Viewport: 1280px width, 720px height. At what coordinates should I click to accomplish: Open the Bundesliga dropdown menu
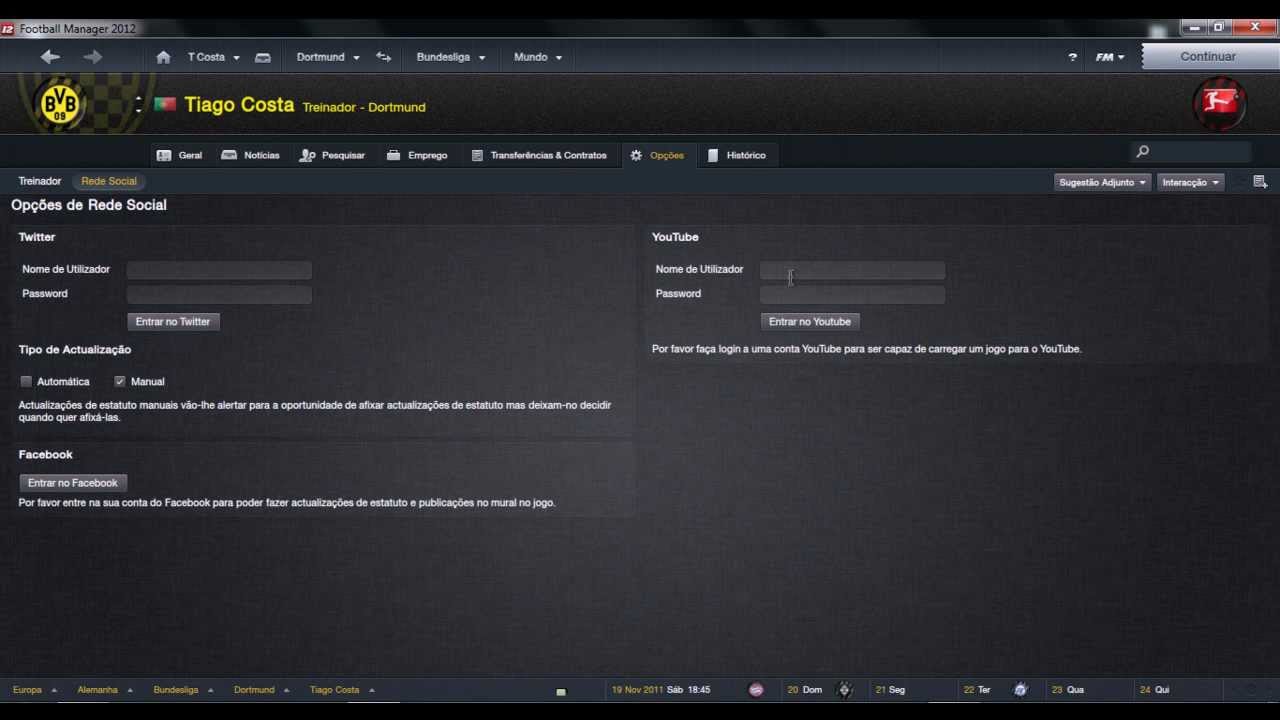tap(451, 57)
